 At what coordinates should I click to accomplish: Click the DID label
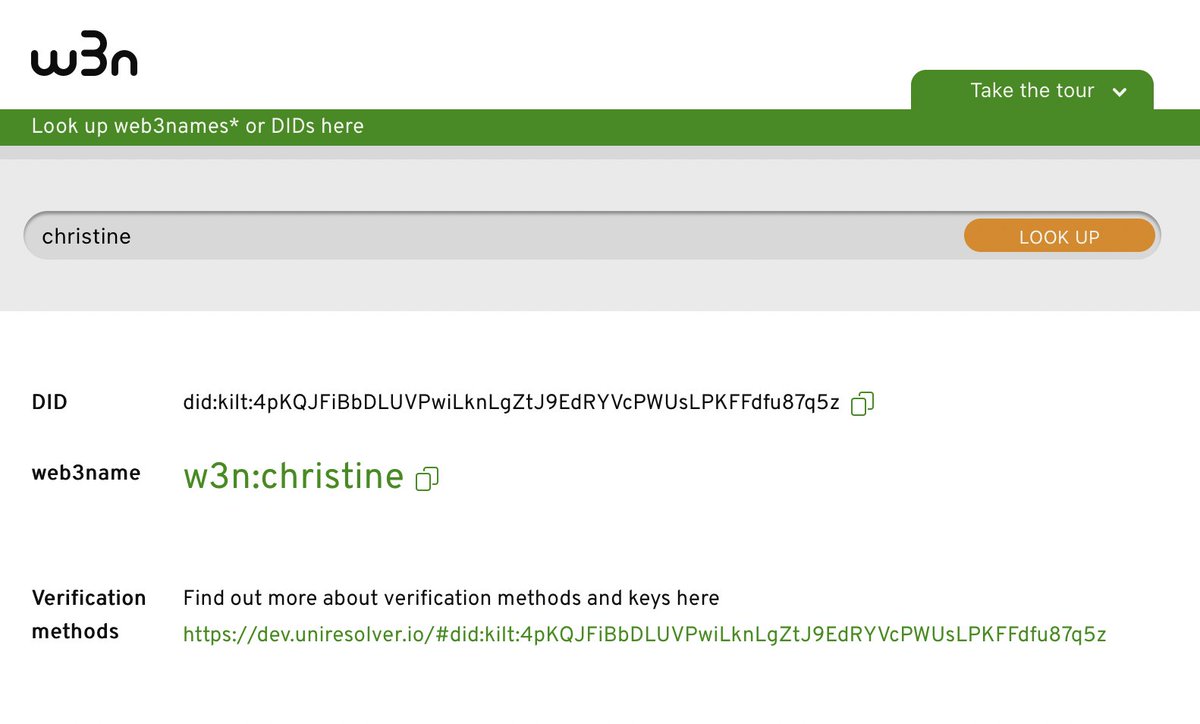[x=49, y=403]
